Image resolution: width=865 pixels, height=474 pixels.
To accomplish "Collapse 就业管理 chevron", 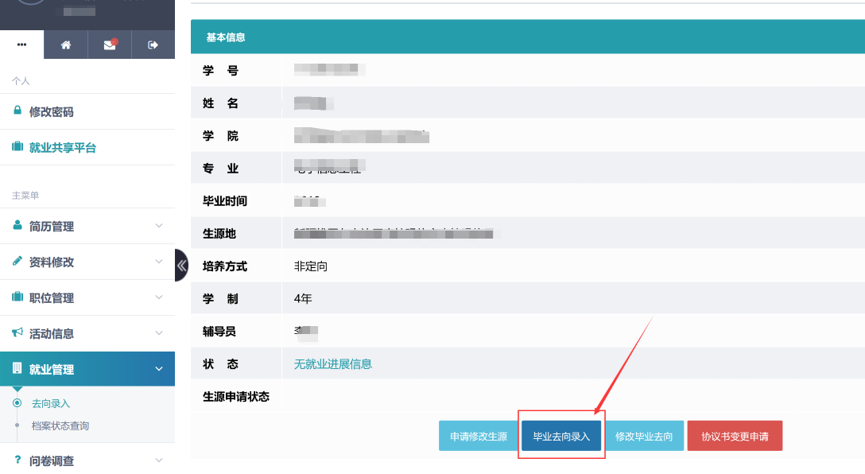I will click(159, 369).
